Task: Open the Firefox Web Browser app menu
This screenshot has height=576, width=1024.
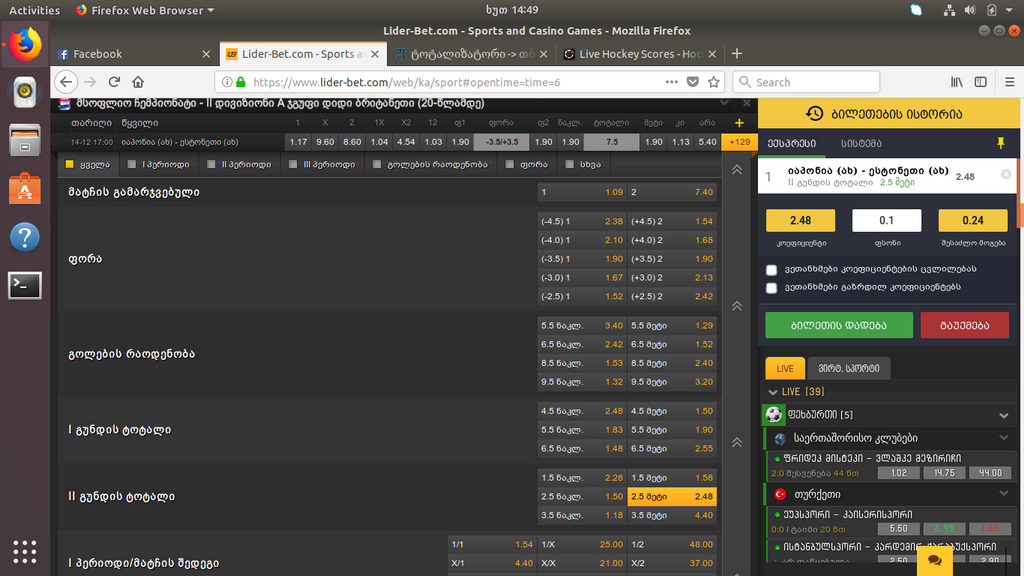Action: [145, 10]
